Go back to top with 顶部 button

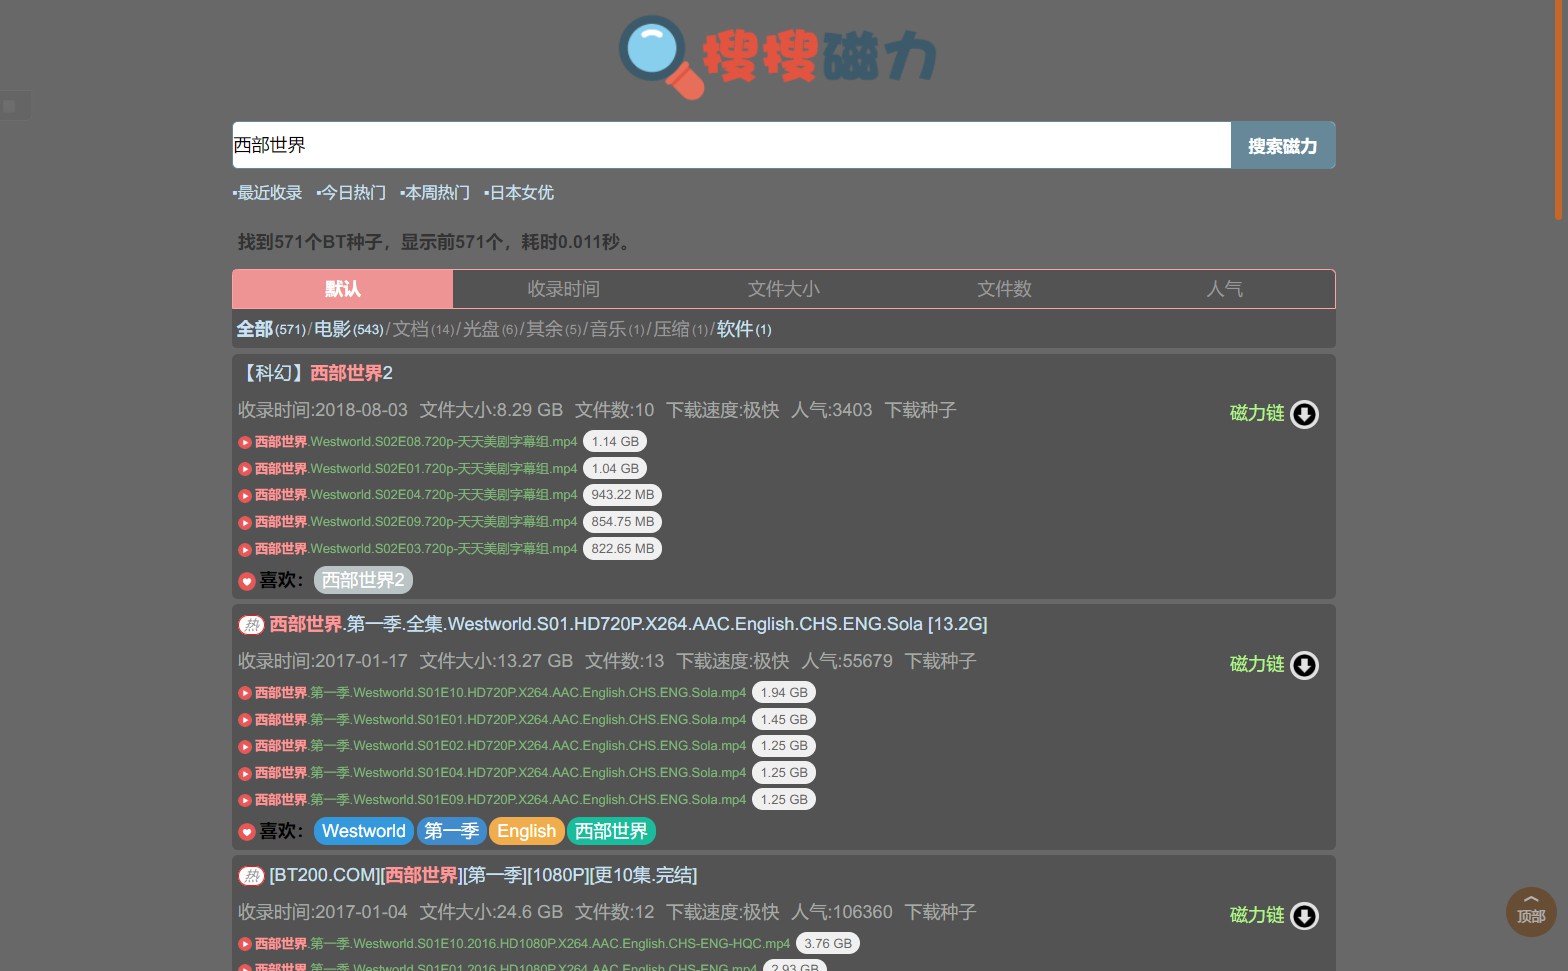click(1531, 912)
